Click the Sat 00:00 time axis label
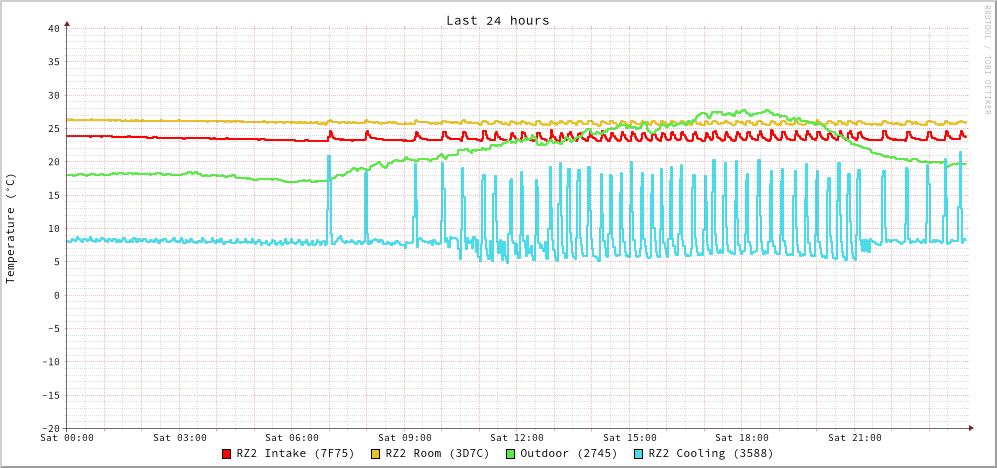997x468 pixels. [67, 437]
